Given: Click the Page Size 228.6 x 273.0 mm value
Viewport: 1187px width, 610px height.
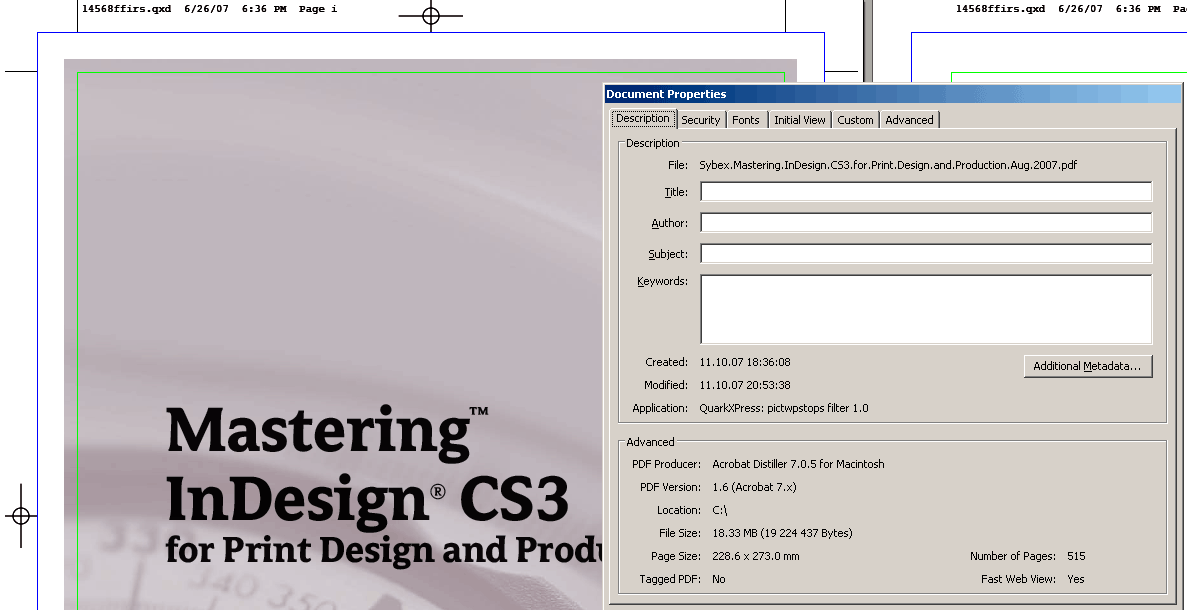Looking at the screenshot, I should coord(756,556).
